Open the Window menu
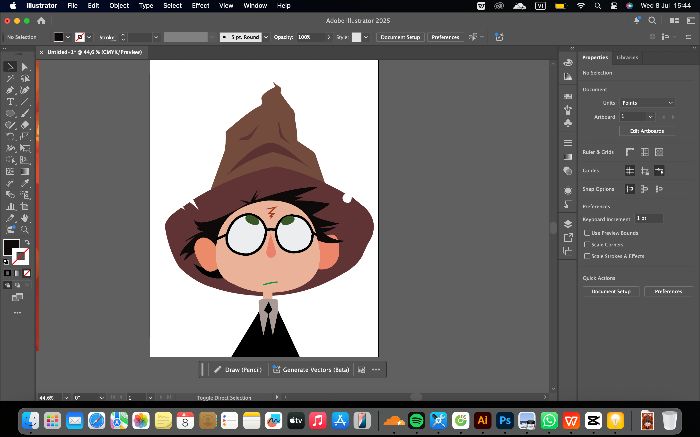This screenshot has height=437, width=700. click(x=255, y=6)
